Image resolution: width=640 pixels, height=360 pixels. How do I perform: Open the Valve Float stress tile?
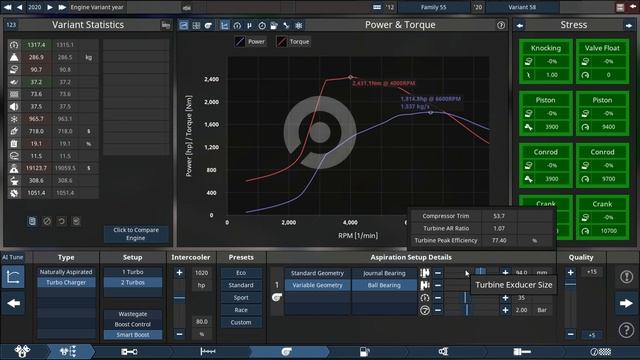coord(602,61)
